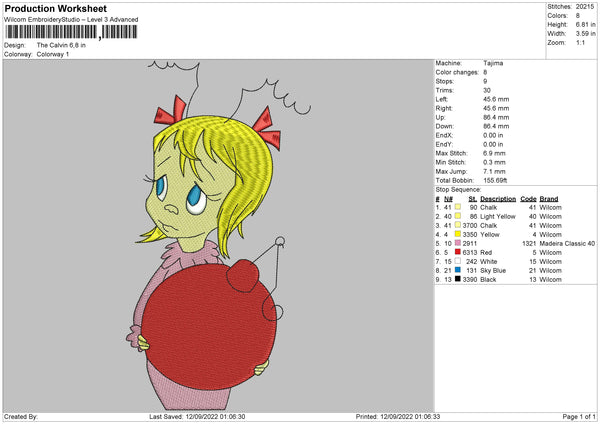Click the 'St.' column header
This screenshot has width=600, height=424.
pyautogui.click(x=473, y=199)
